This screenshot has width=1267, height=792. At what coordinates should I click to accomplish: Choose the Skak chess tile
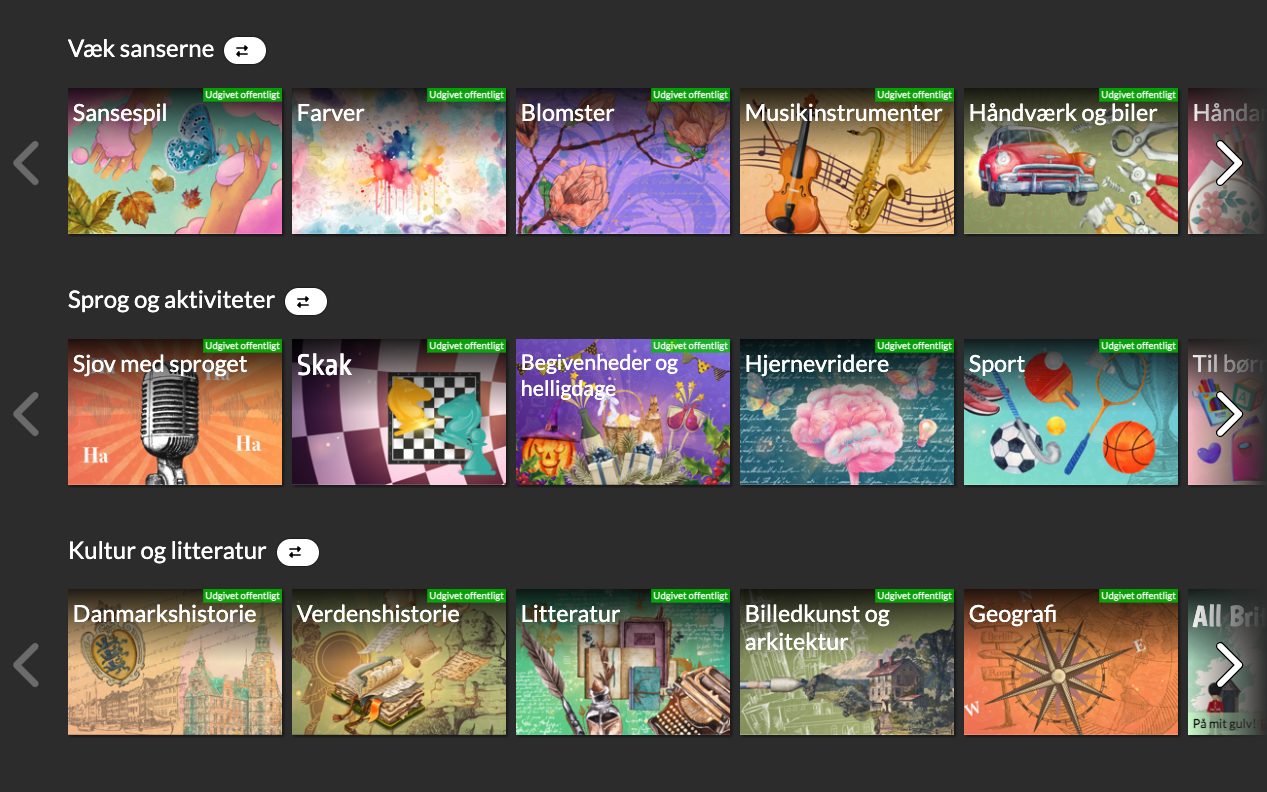(399, 412)
